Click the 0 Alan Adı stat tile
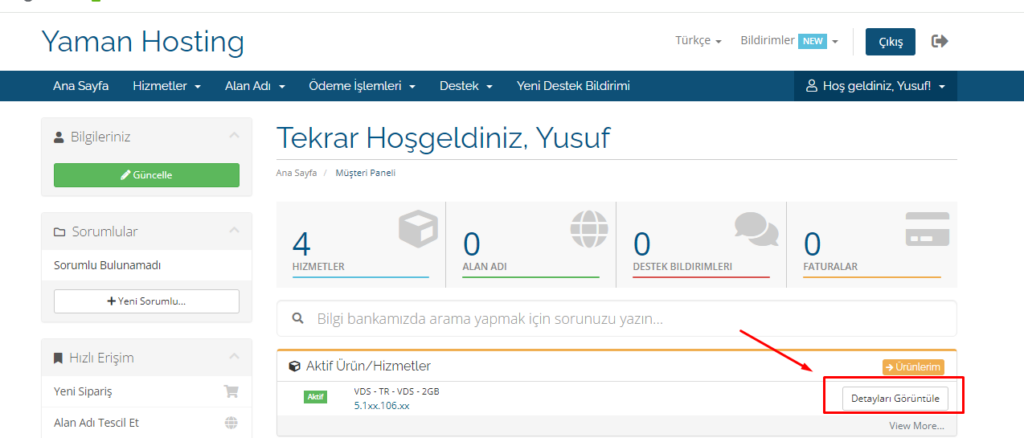This screenshot has height=438, width=1024. click(x=531, y=245)
